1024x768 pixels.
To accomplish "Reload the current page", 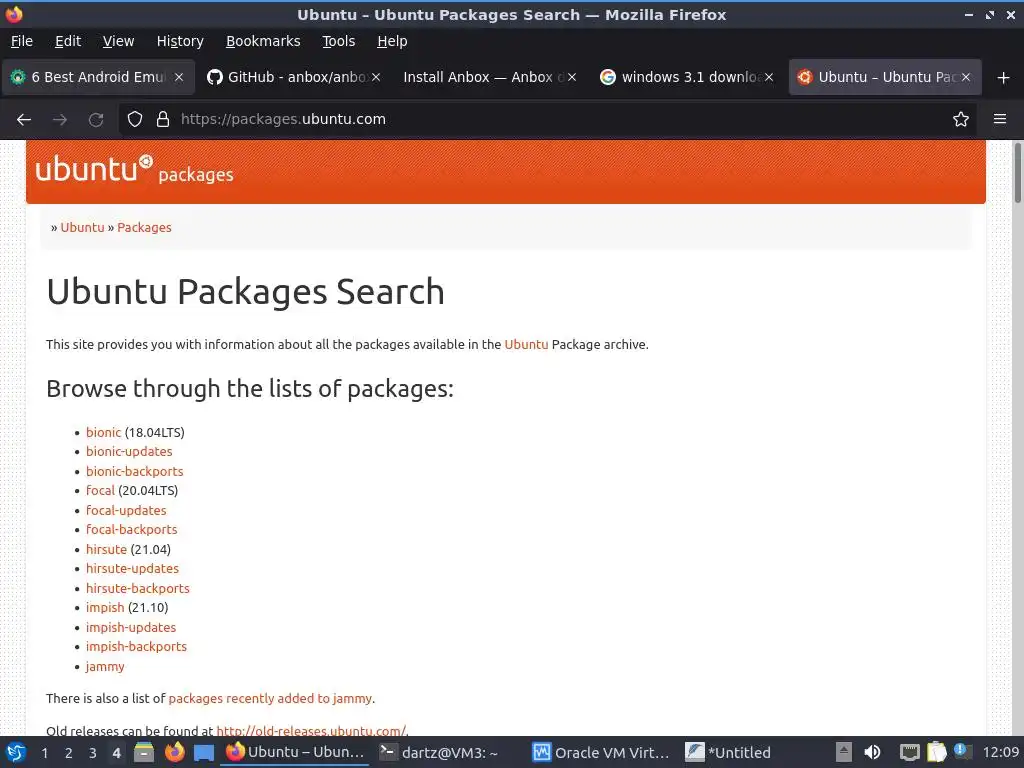I will pyautogui.click(x=96, y=120).
